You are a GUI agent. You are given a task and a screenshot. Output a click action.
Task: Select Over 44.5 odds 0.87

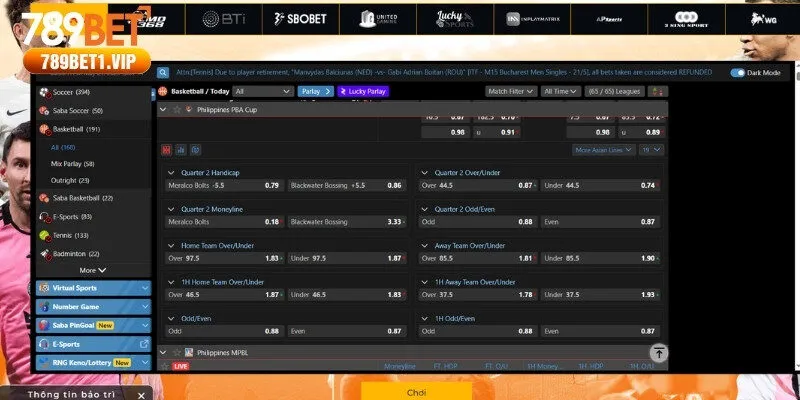click(478, 186)
